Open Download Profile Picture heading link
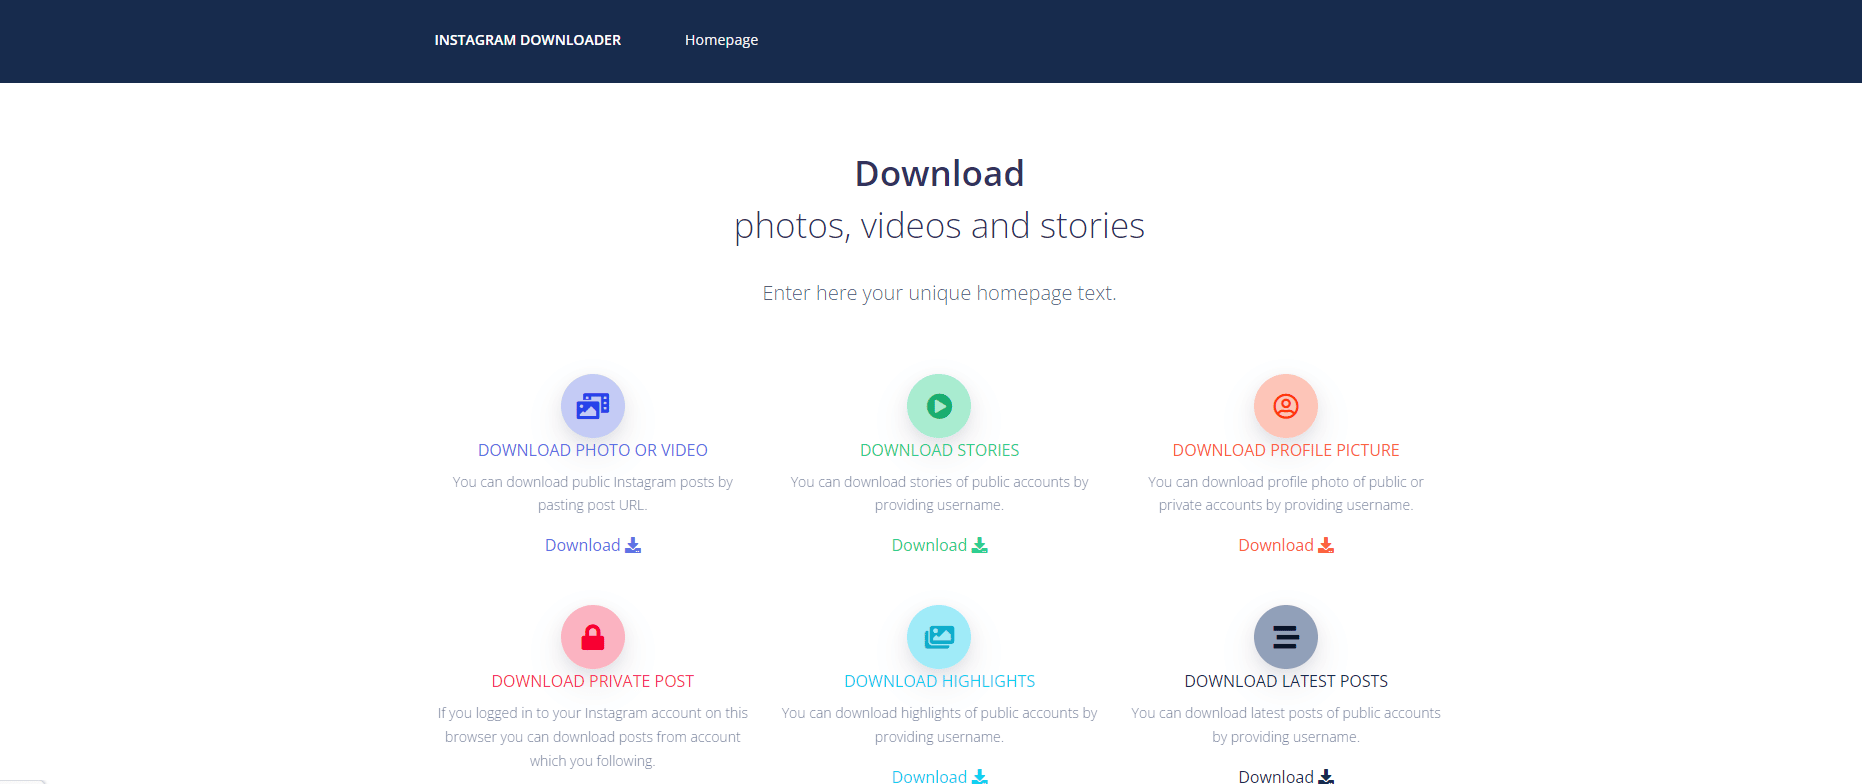This screenshot has width=1862, height=784. pos(1286,450)
